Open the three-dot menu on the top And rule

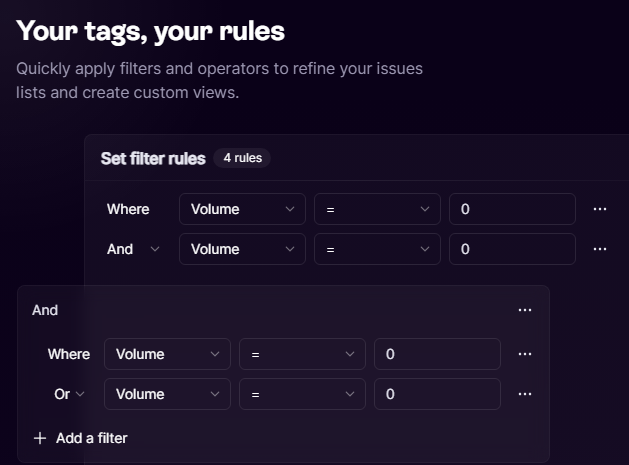coord(600,249)
